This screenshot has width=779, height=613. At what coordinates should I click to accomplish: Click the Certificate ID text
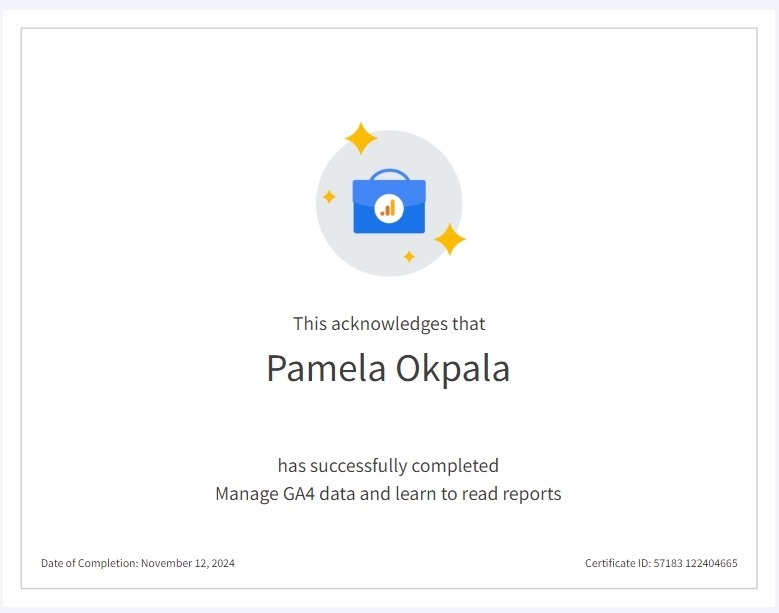click(661, 563)
